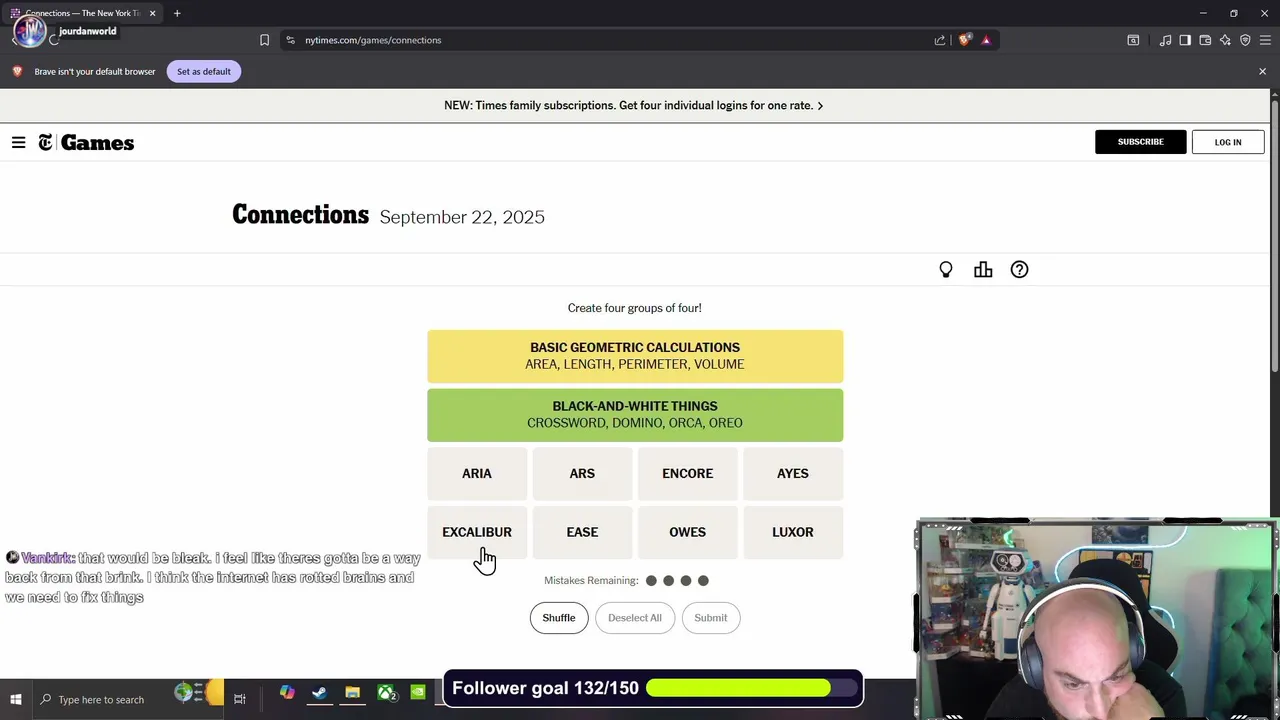Click the Brave Shields lion icon
The height and width of the screenshot is (720, 1280).
pos(964,40)
